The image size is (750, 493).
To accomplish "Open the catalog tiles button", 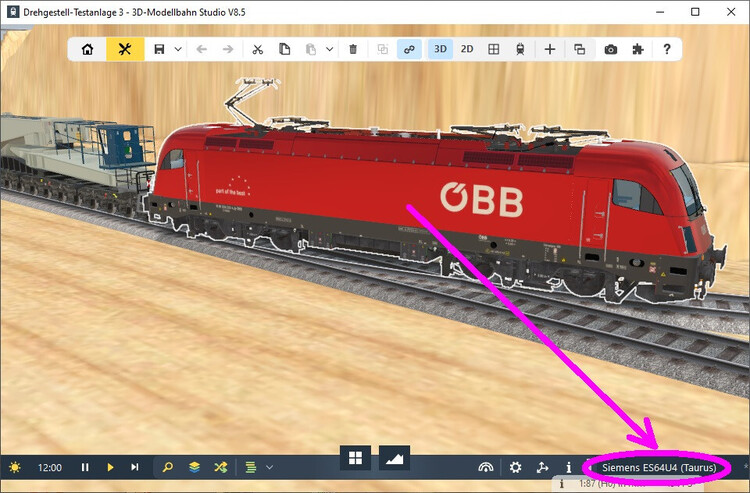I will (355, 458).
